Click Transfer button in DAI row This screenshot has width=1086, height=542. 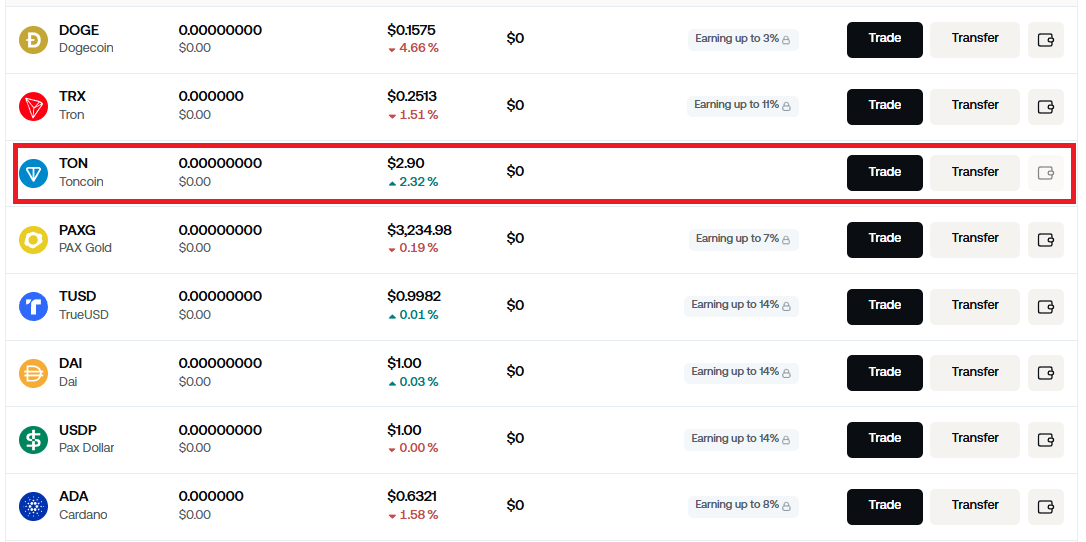click(x=974, y=373)
